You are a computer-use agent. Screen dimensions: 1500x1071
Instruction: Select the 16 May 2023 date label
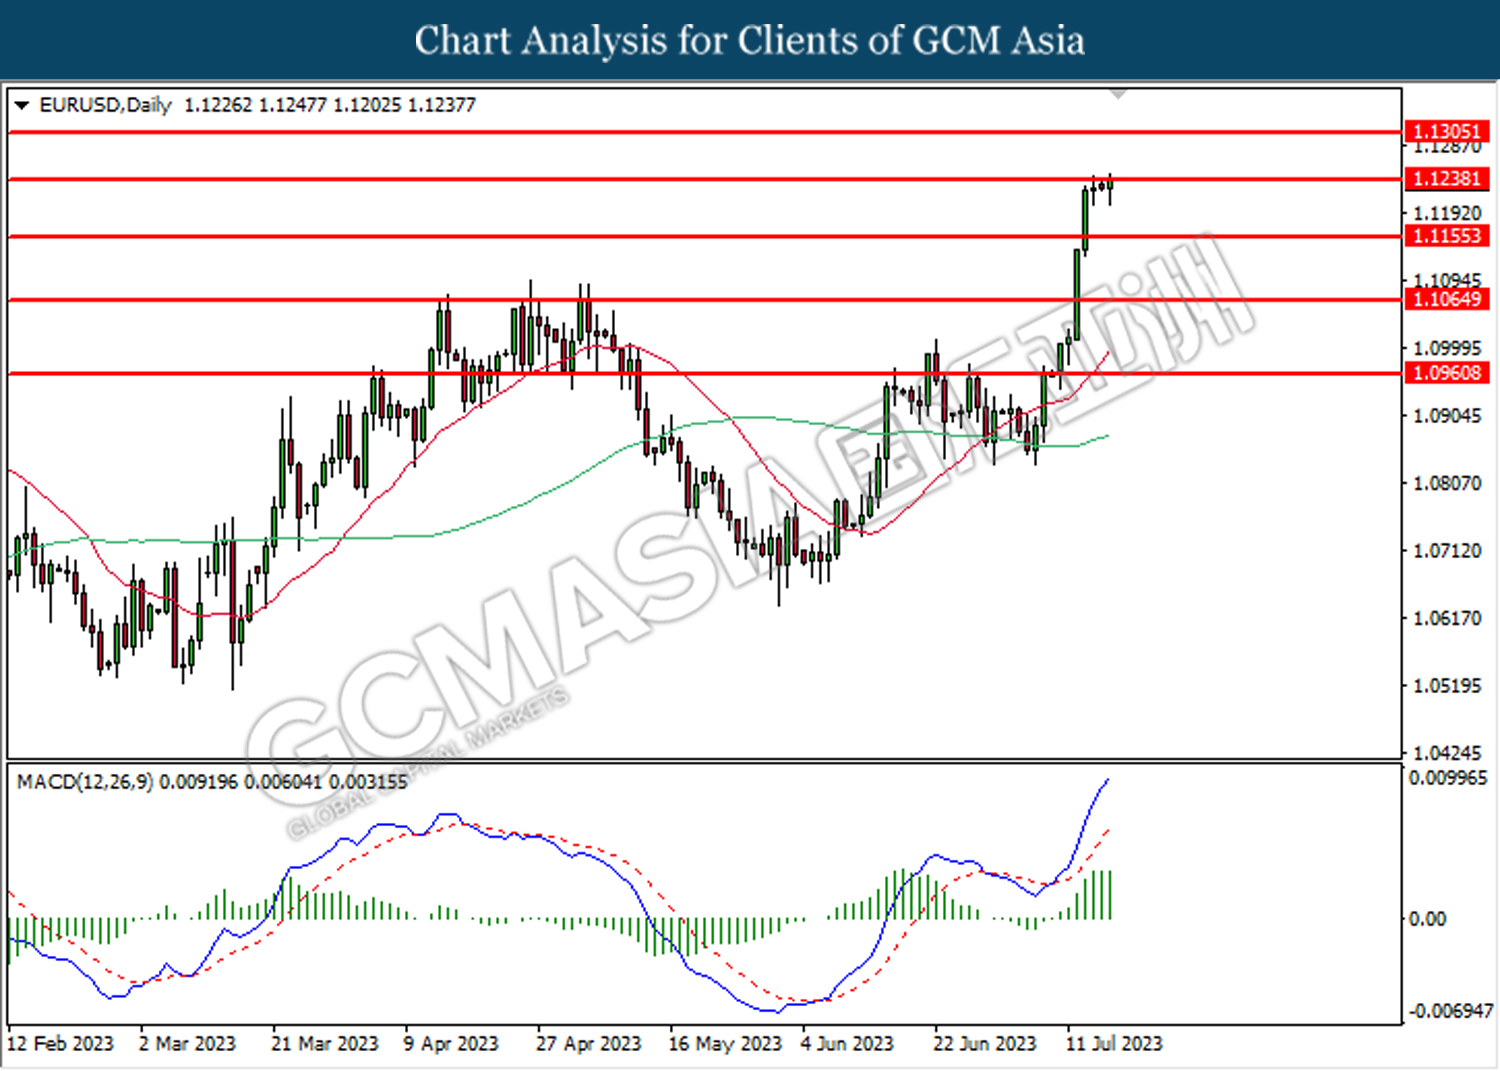click(725, 1044)
